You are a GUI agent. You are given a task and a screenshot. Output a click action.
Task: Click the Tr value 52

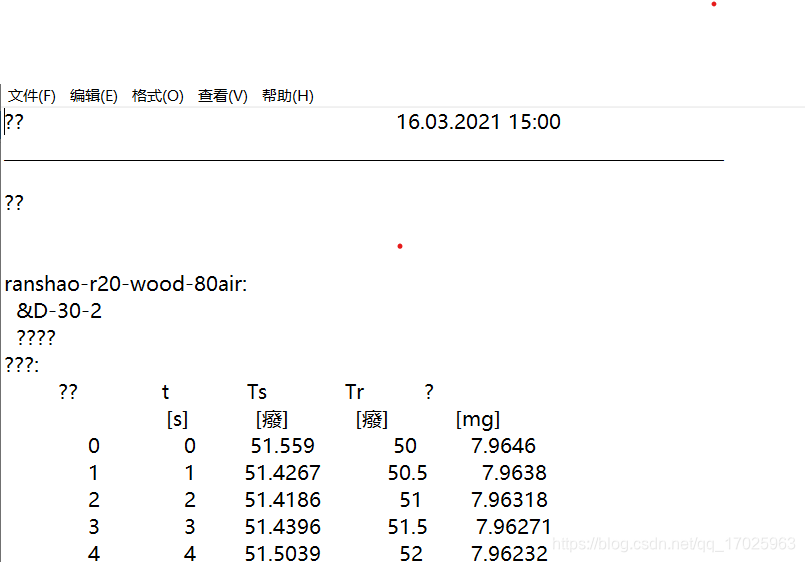411,553
